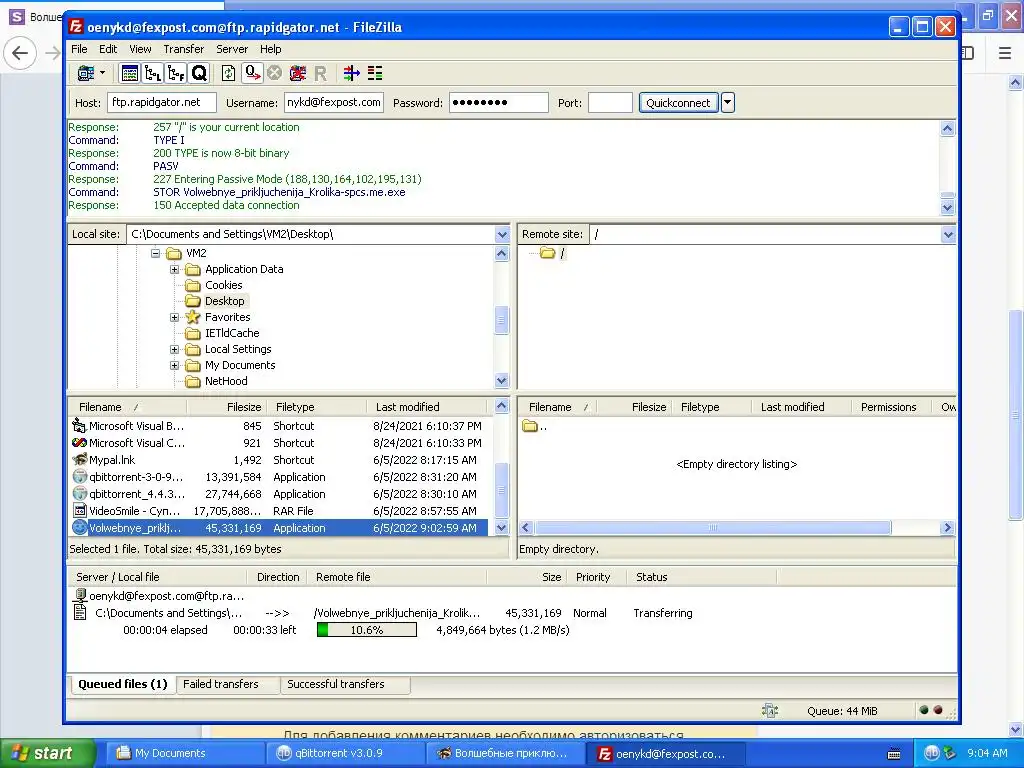Screen dimensions: 1024x768
Task: Open the View menu
Action: (x=140, y=49)
